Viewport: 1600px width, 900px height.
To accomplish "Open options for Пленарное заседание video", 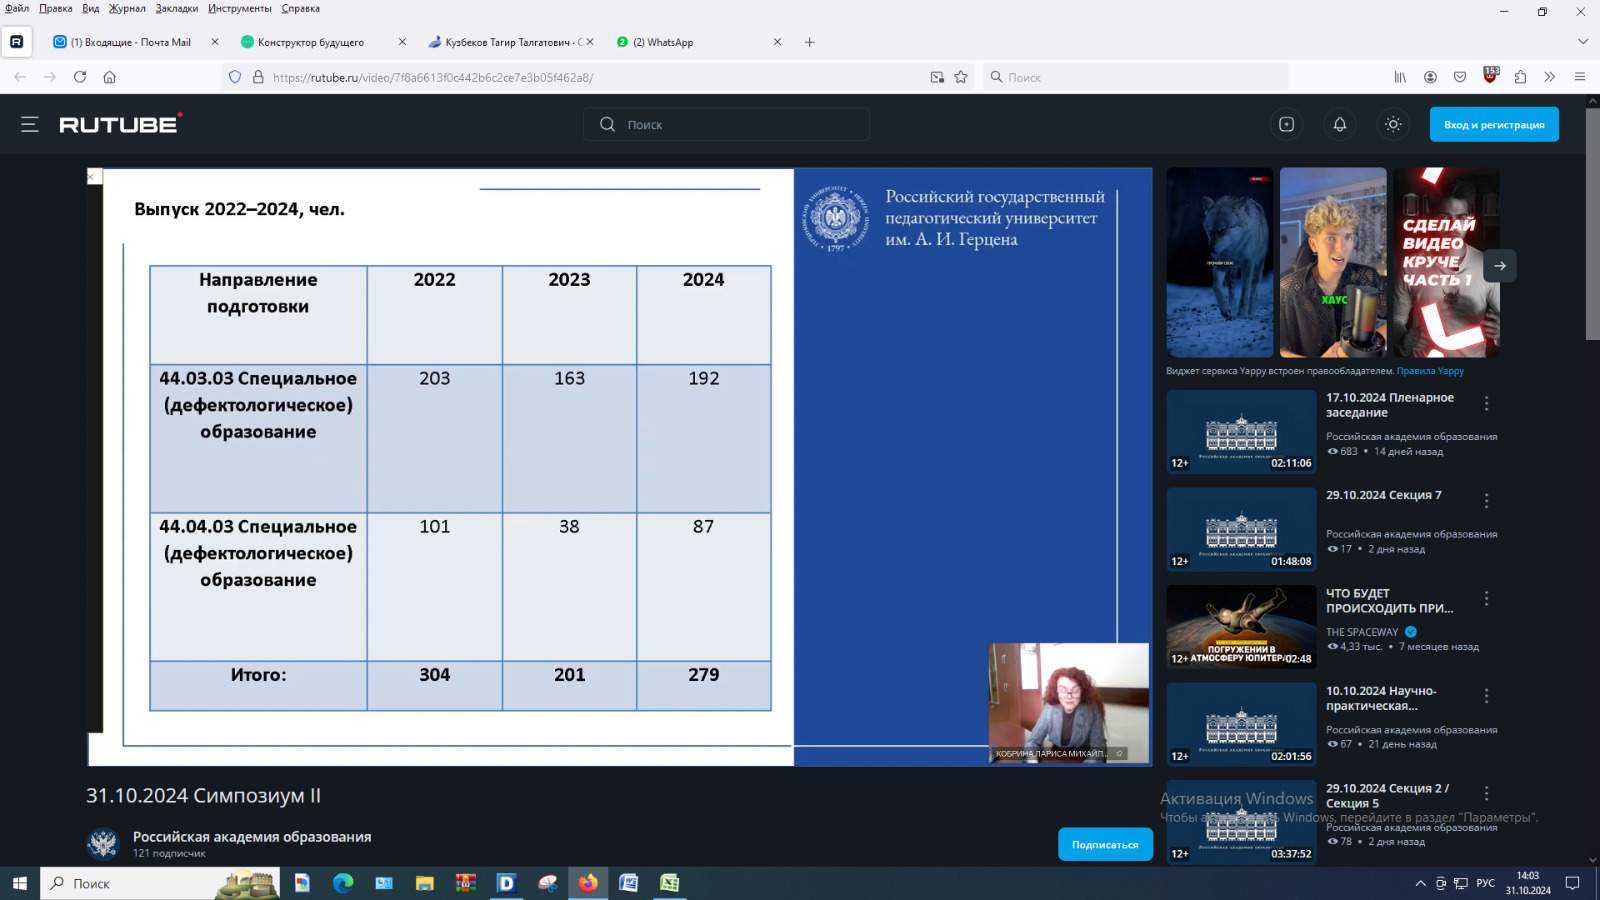I will pyautogui.click(x=1486, y=403).
